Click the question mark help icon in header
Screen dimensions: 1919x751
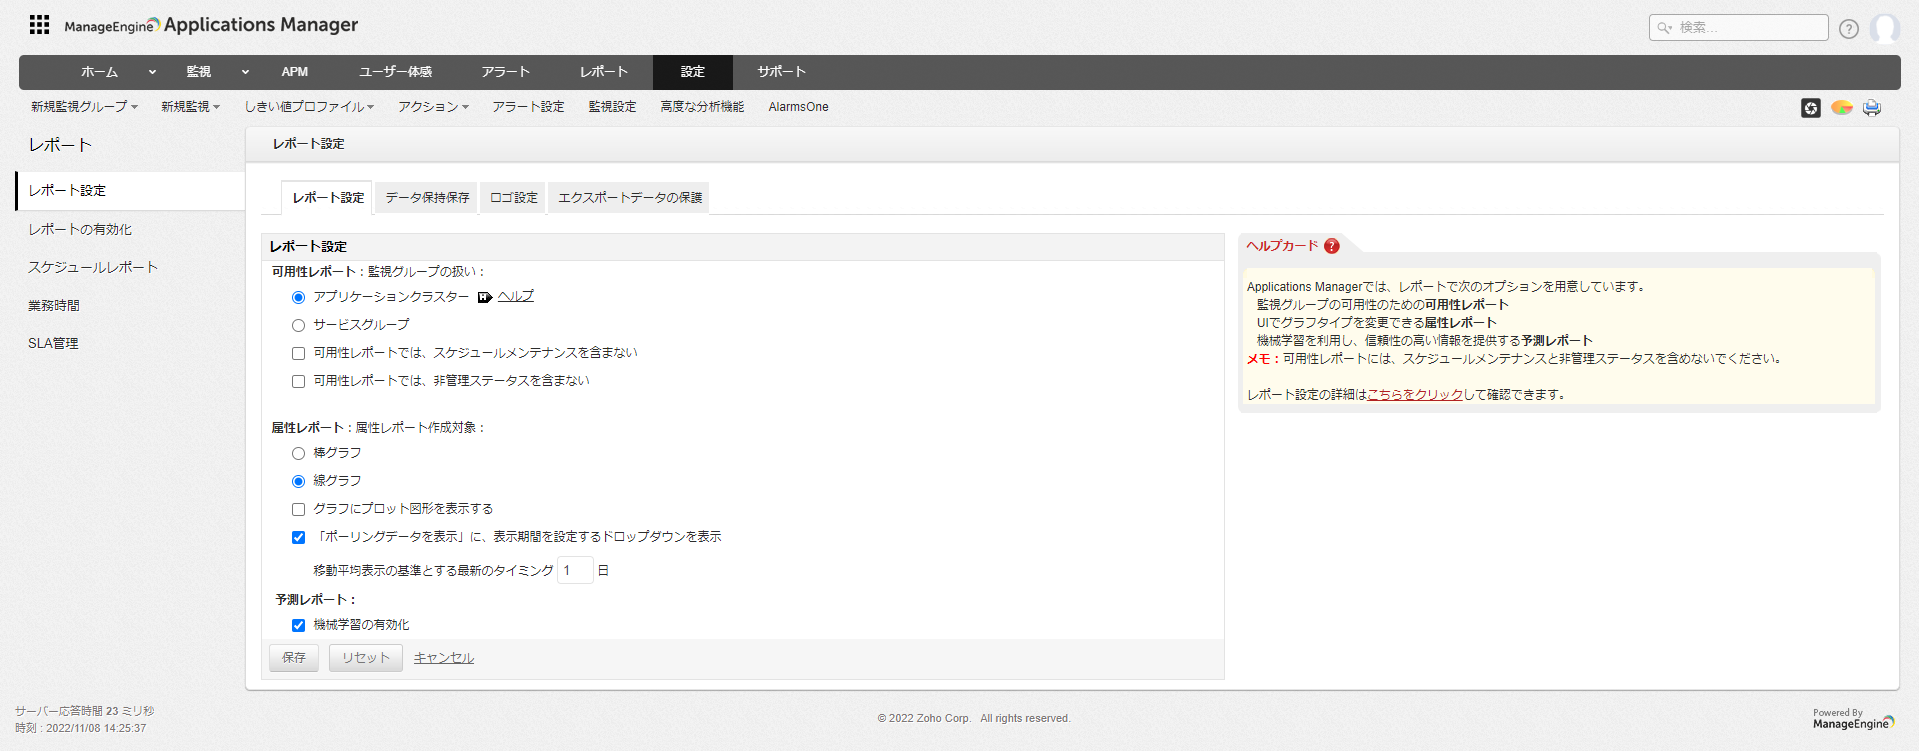point(1848,29)
